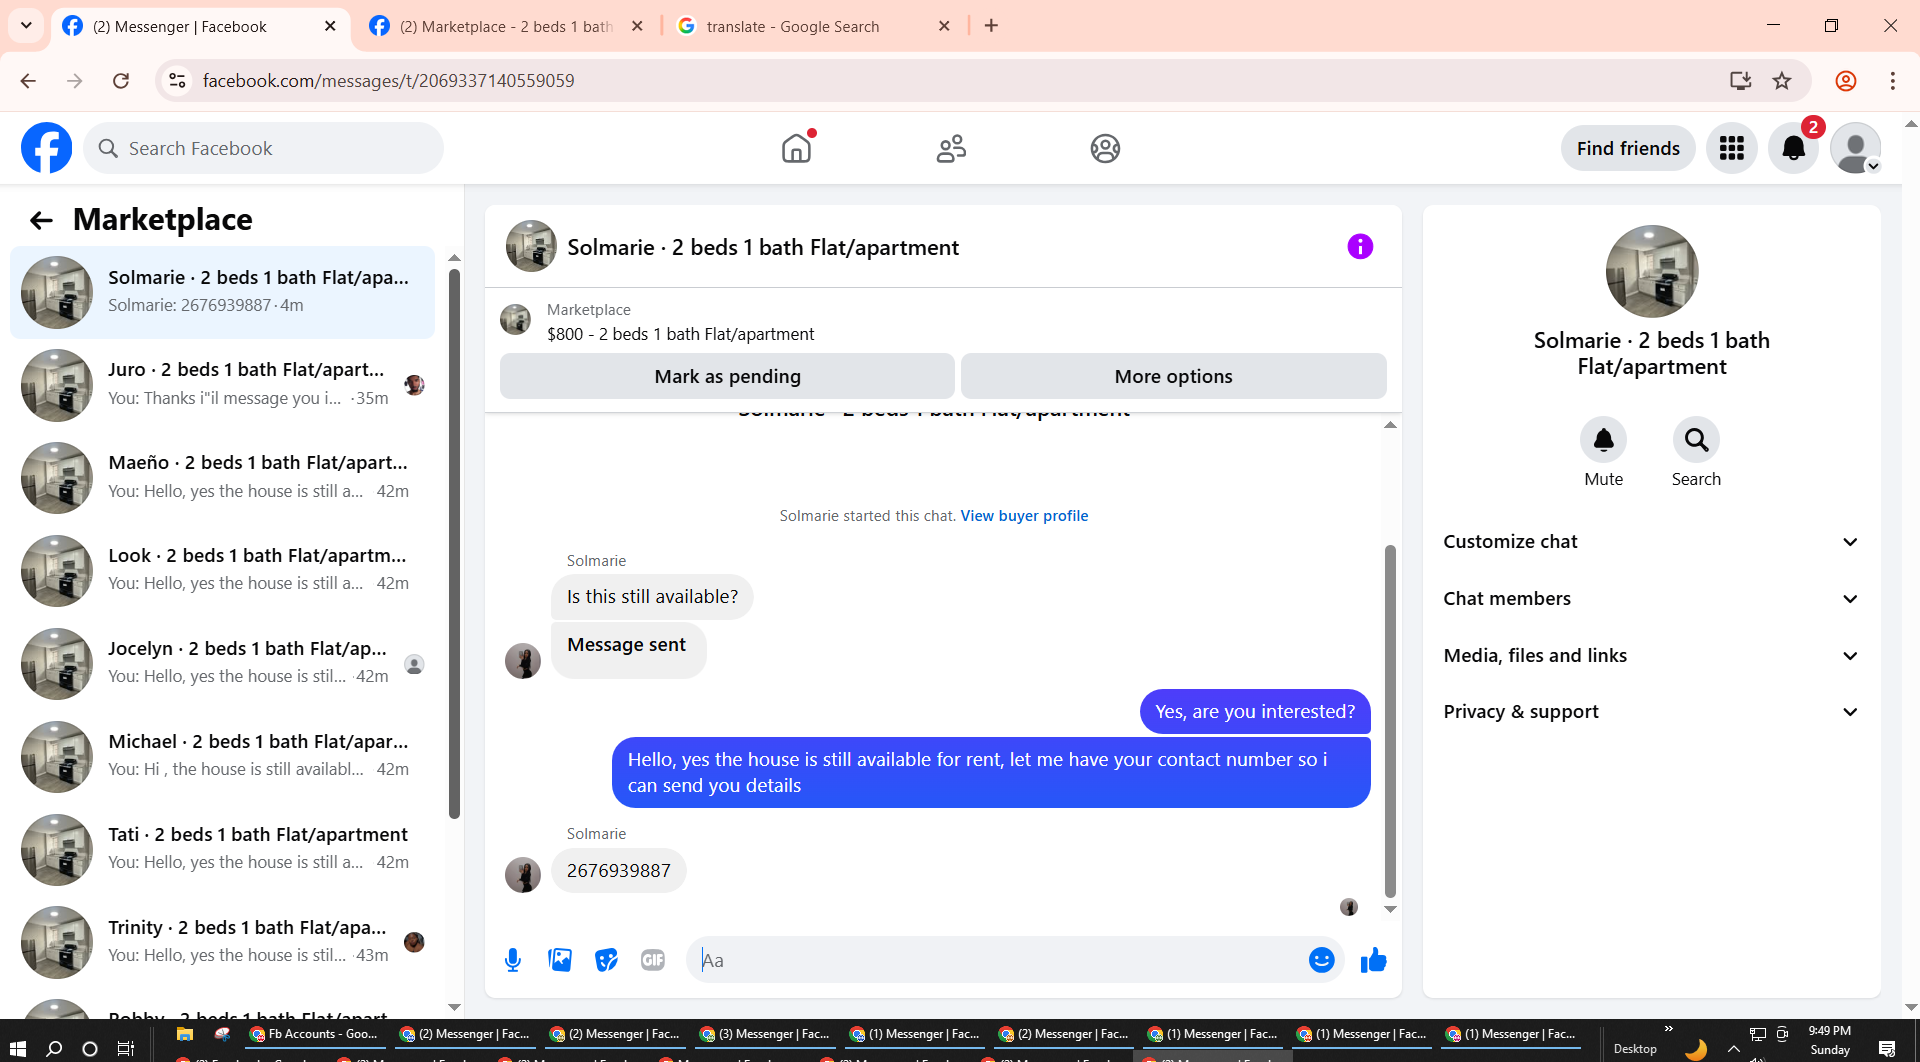
Task: Expand the Customize chat section
Action: [x=1651, y=542]
